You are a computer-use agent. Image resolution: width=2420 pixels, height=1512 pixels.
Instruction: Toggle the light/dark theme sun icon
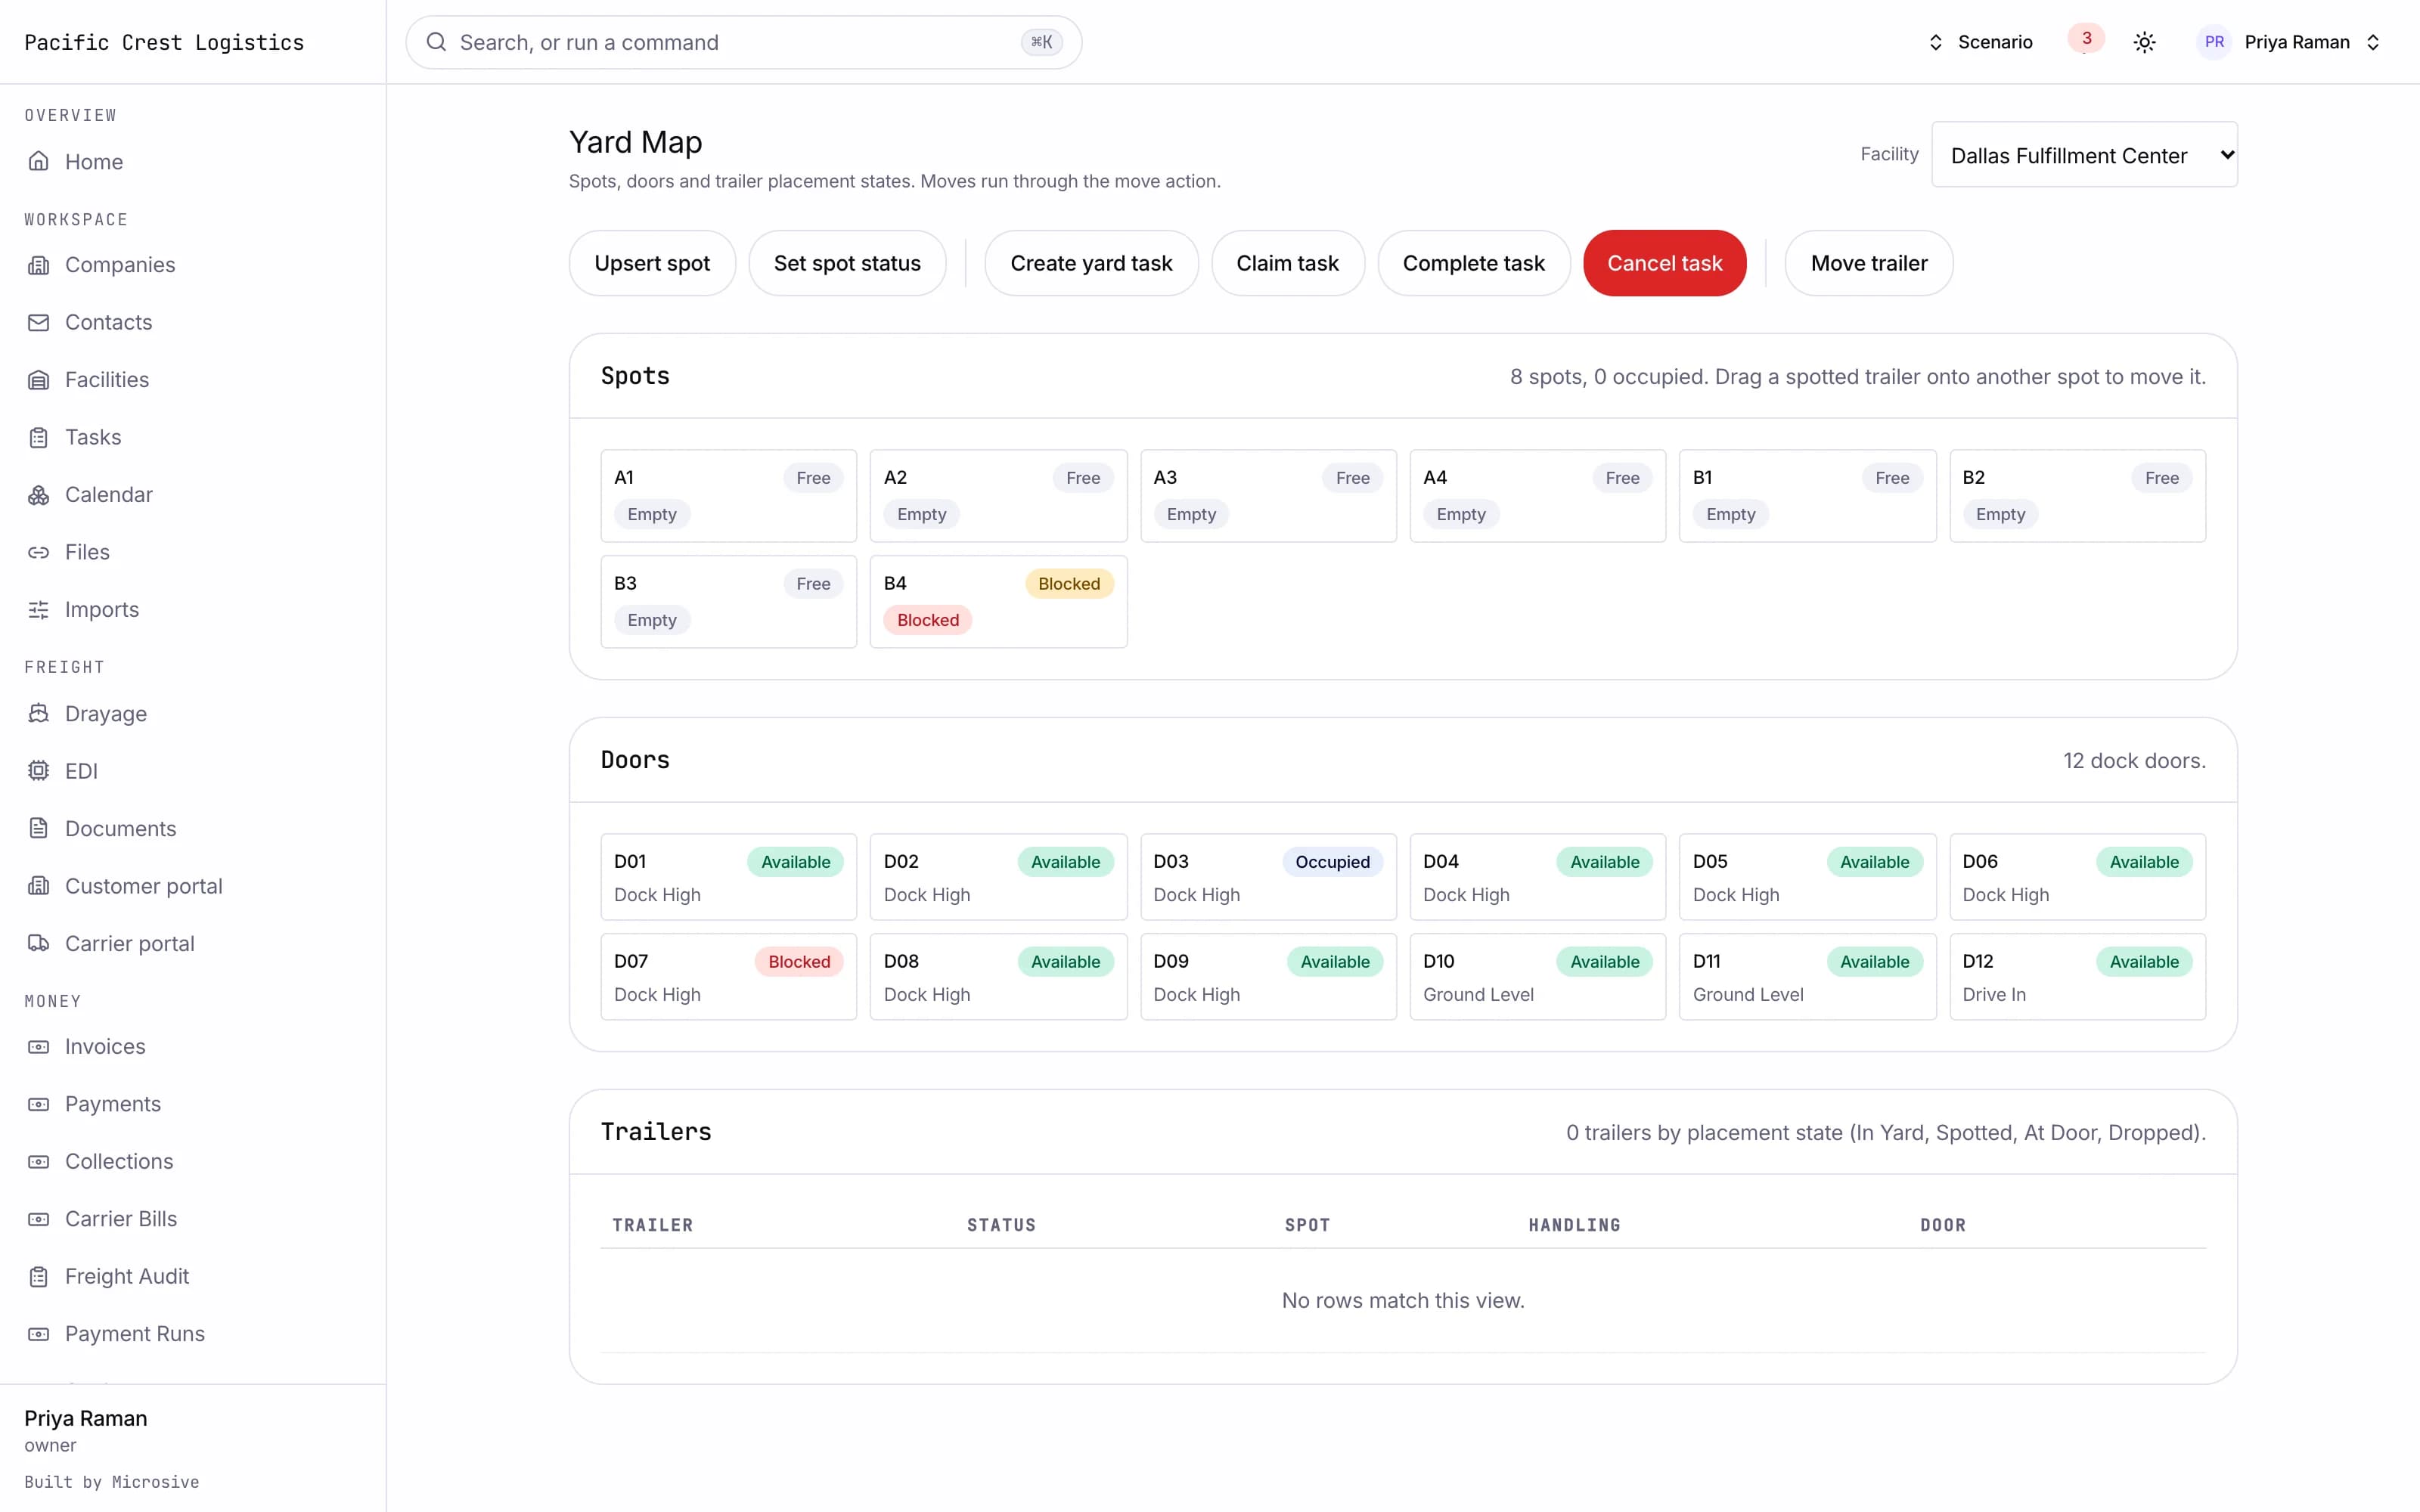pos(2144,42)
